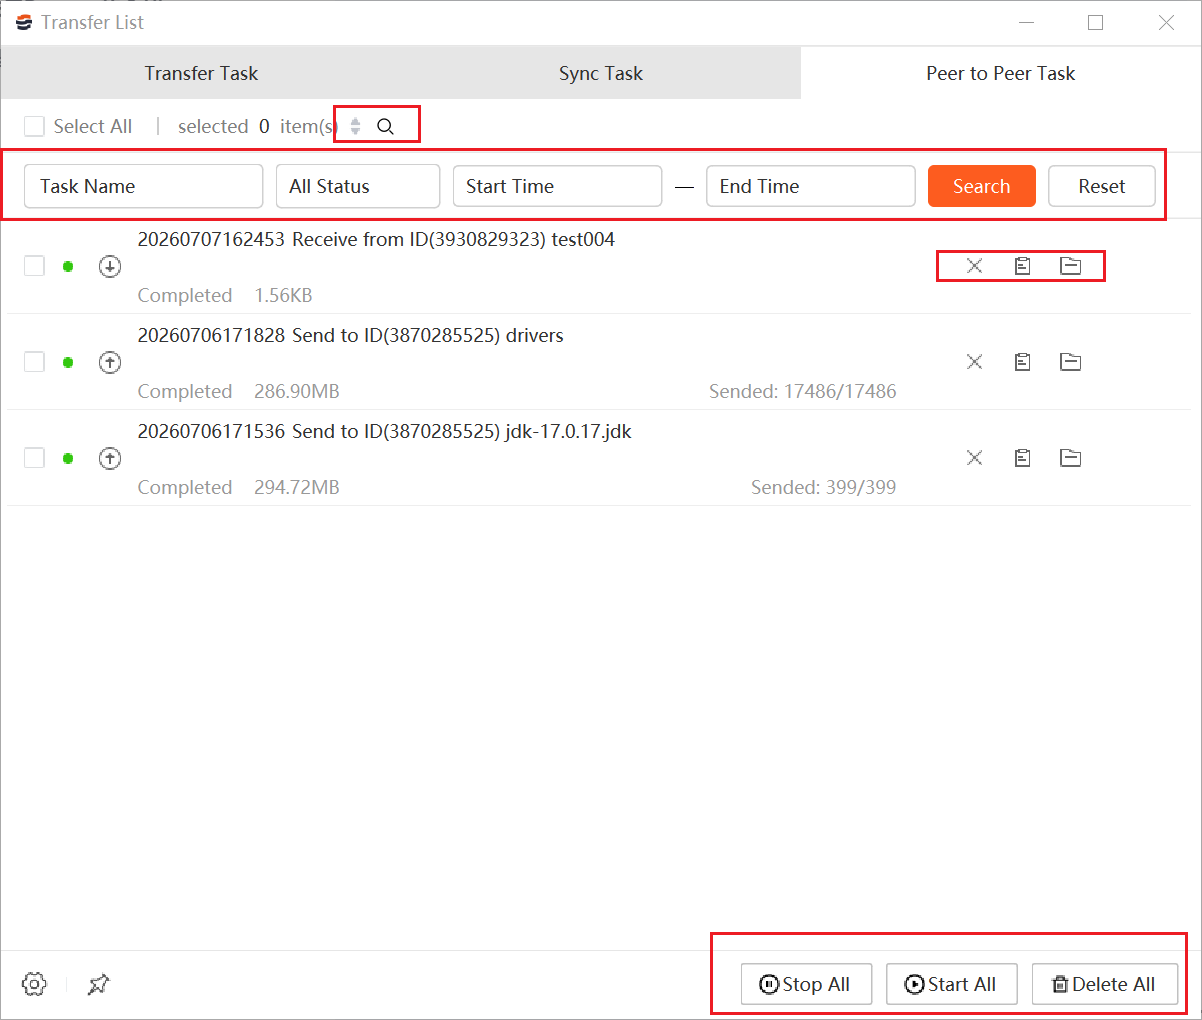Click the orange Search button
The height and width of the screenshot is (1020, 1202).
pos(981,186)
